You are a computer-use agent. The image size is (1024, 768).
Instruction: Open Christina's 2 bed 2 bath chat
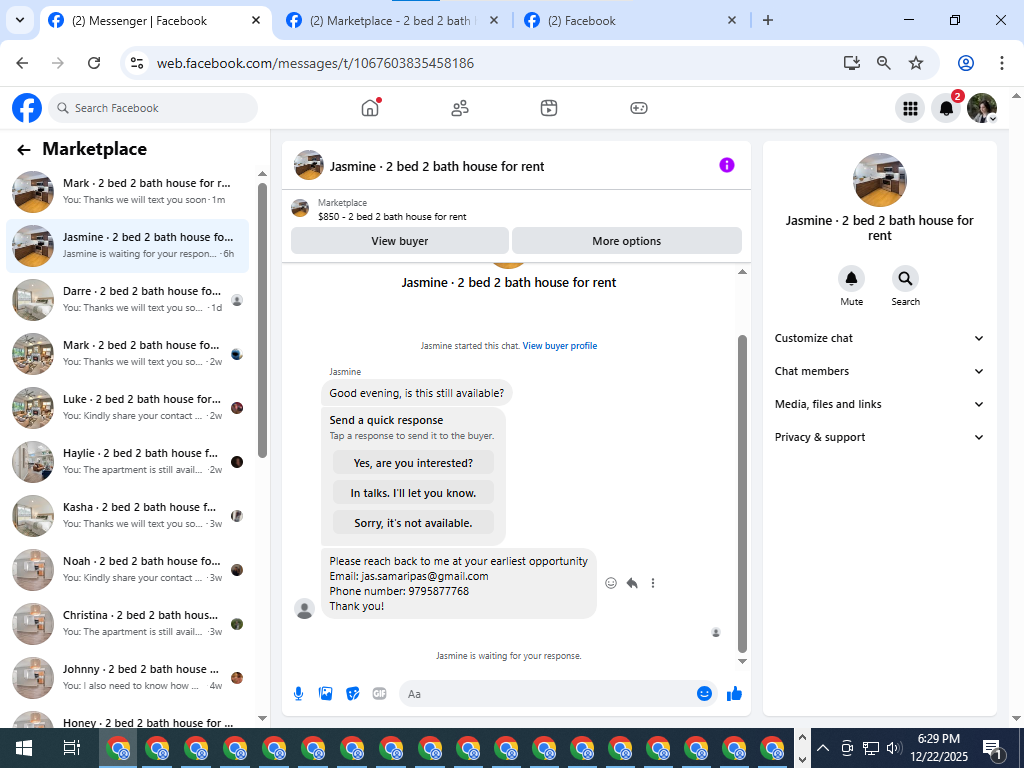pyautogui.click(x=127, y=623)
